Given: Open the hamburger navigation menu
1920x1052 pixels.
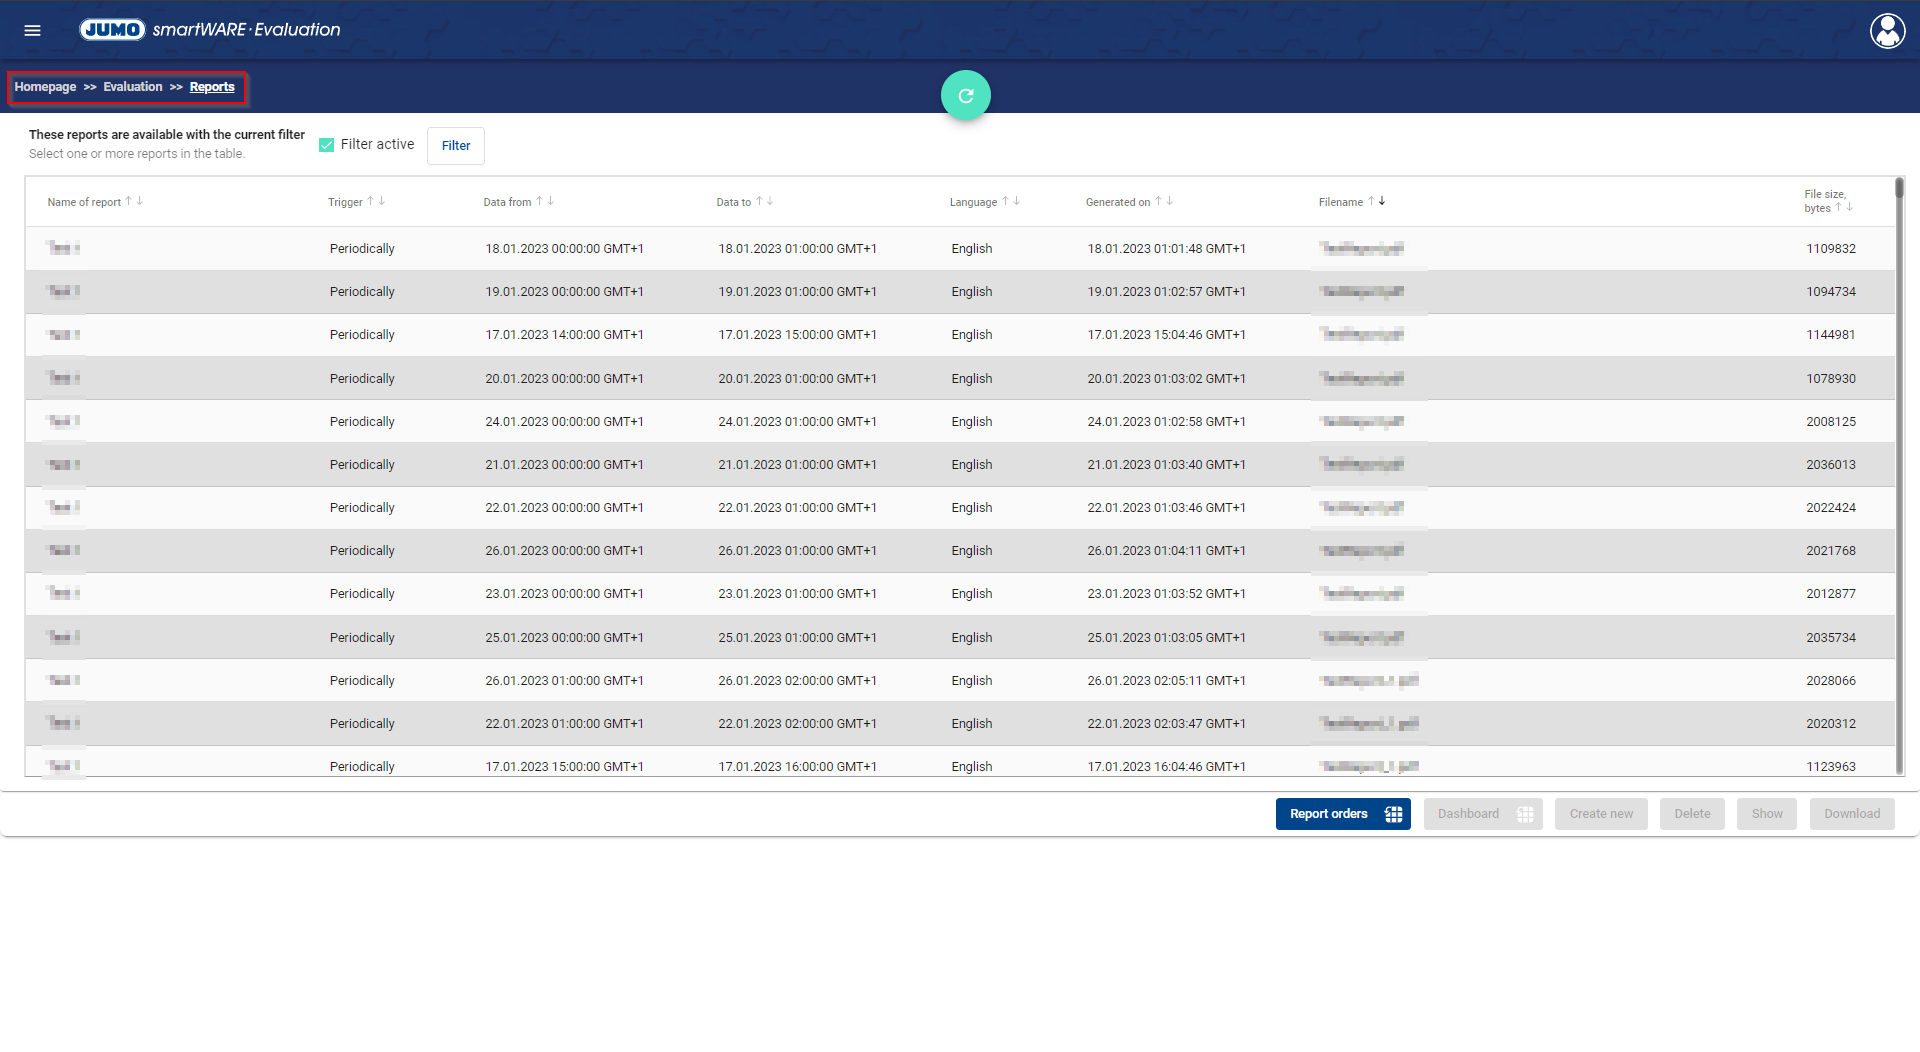Looking at the screenshot, I should pyautogui.click(x=32, y=30).
